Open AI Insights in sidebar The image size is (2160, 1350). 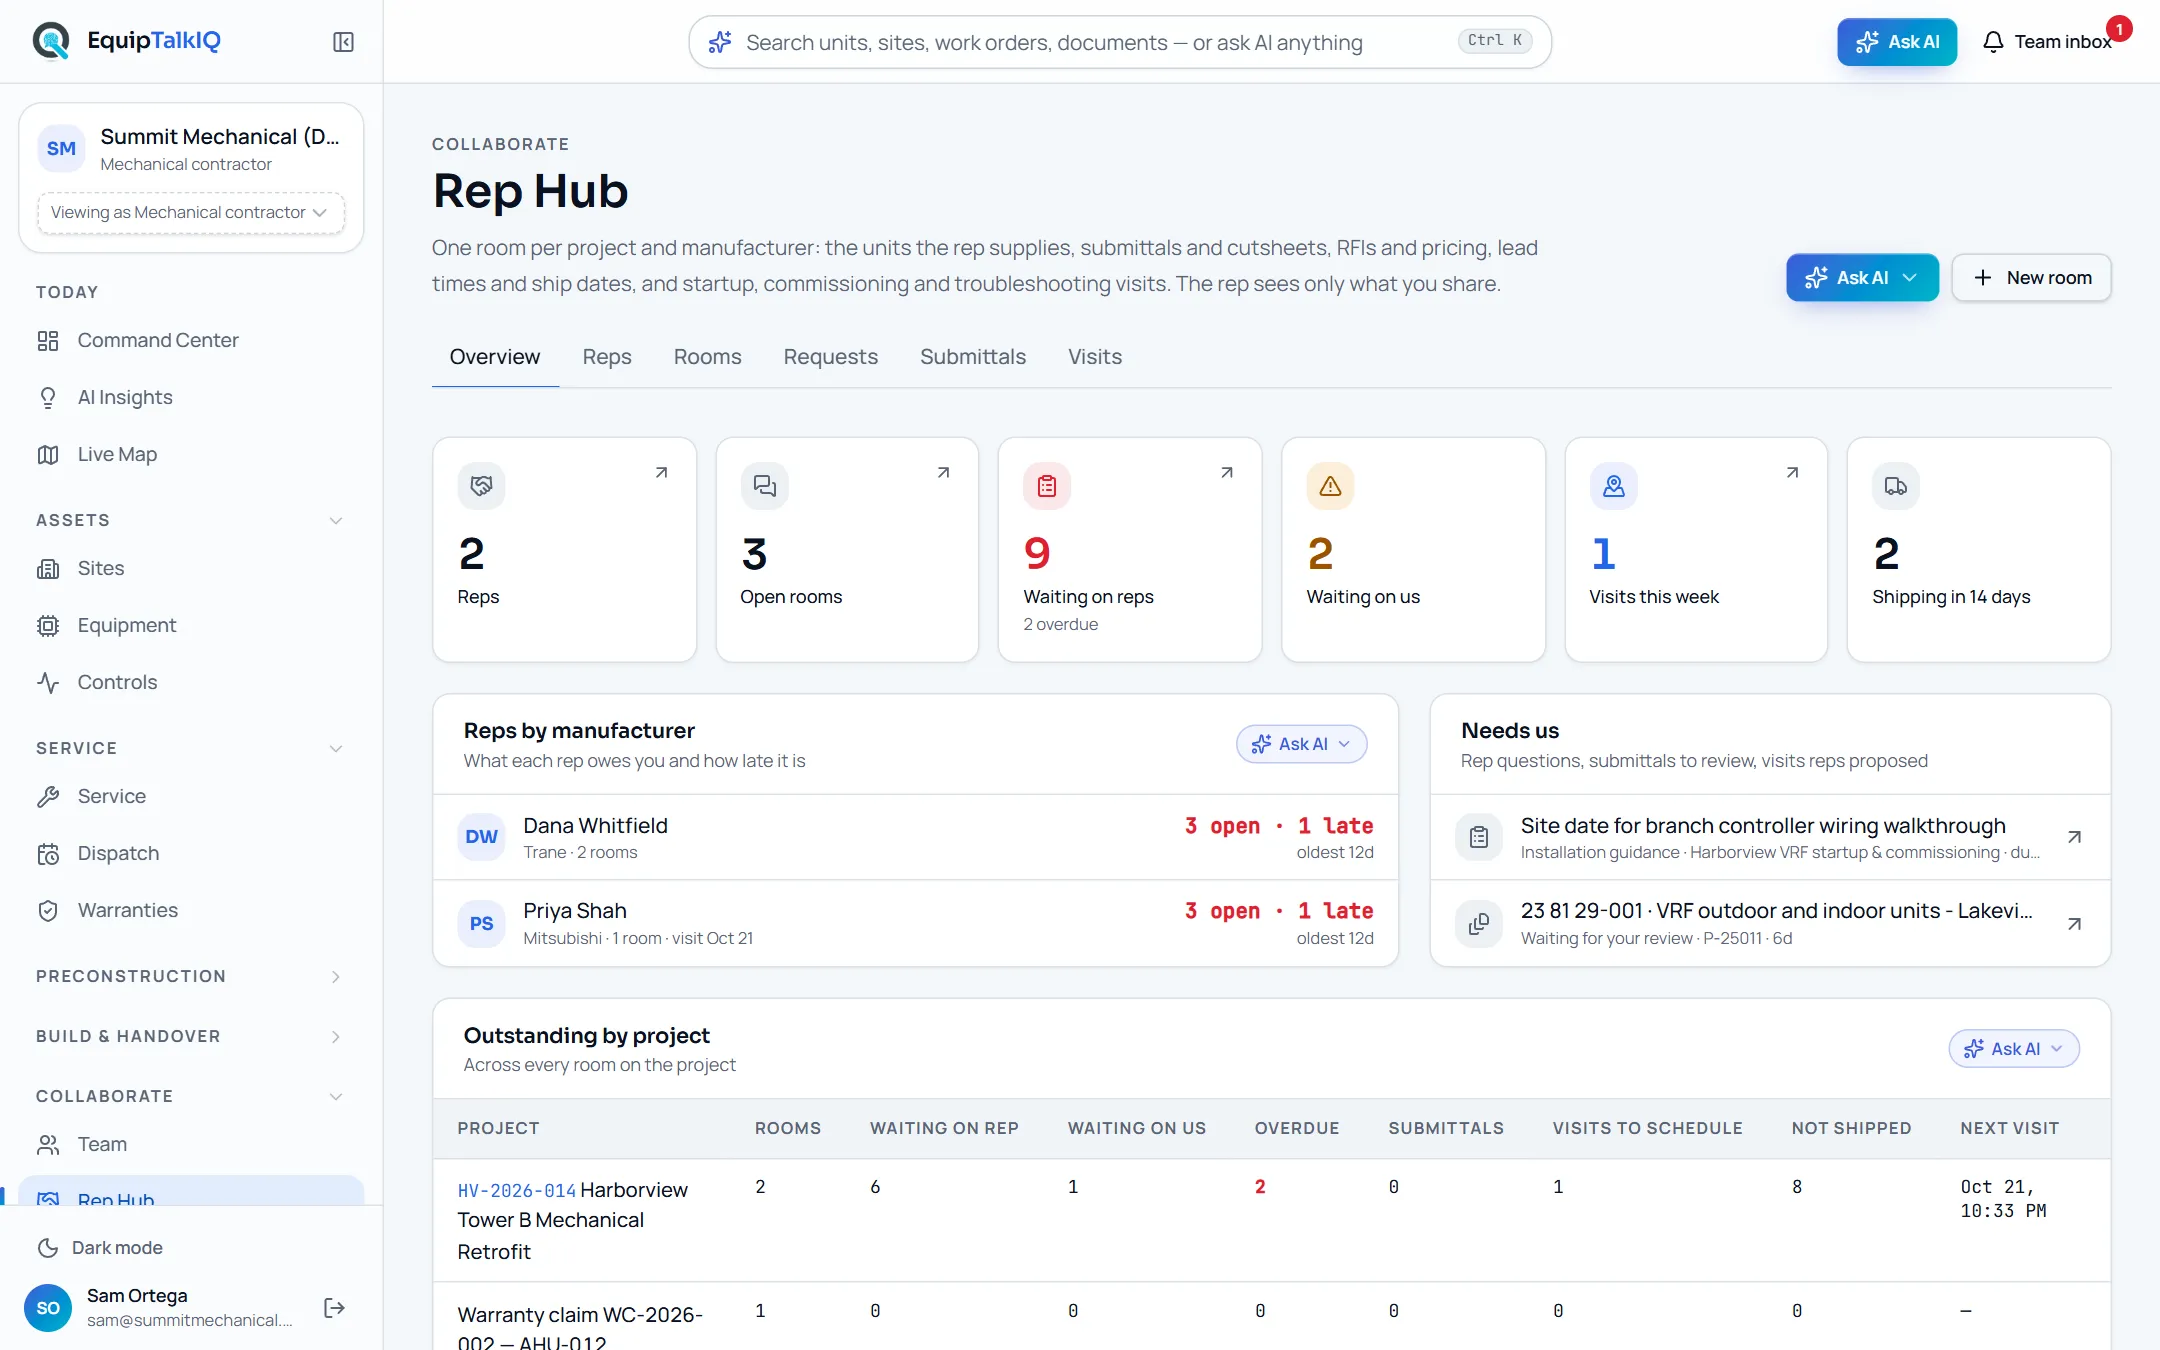[x=191, y=397]
